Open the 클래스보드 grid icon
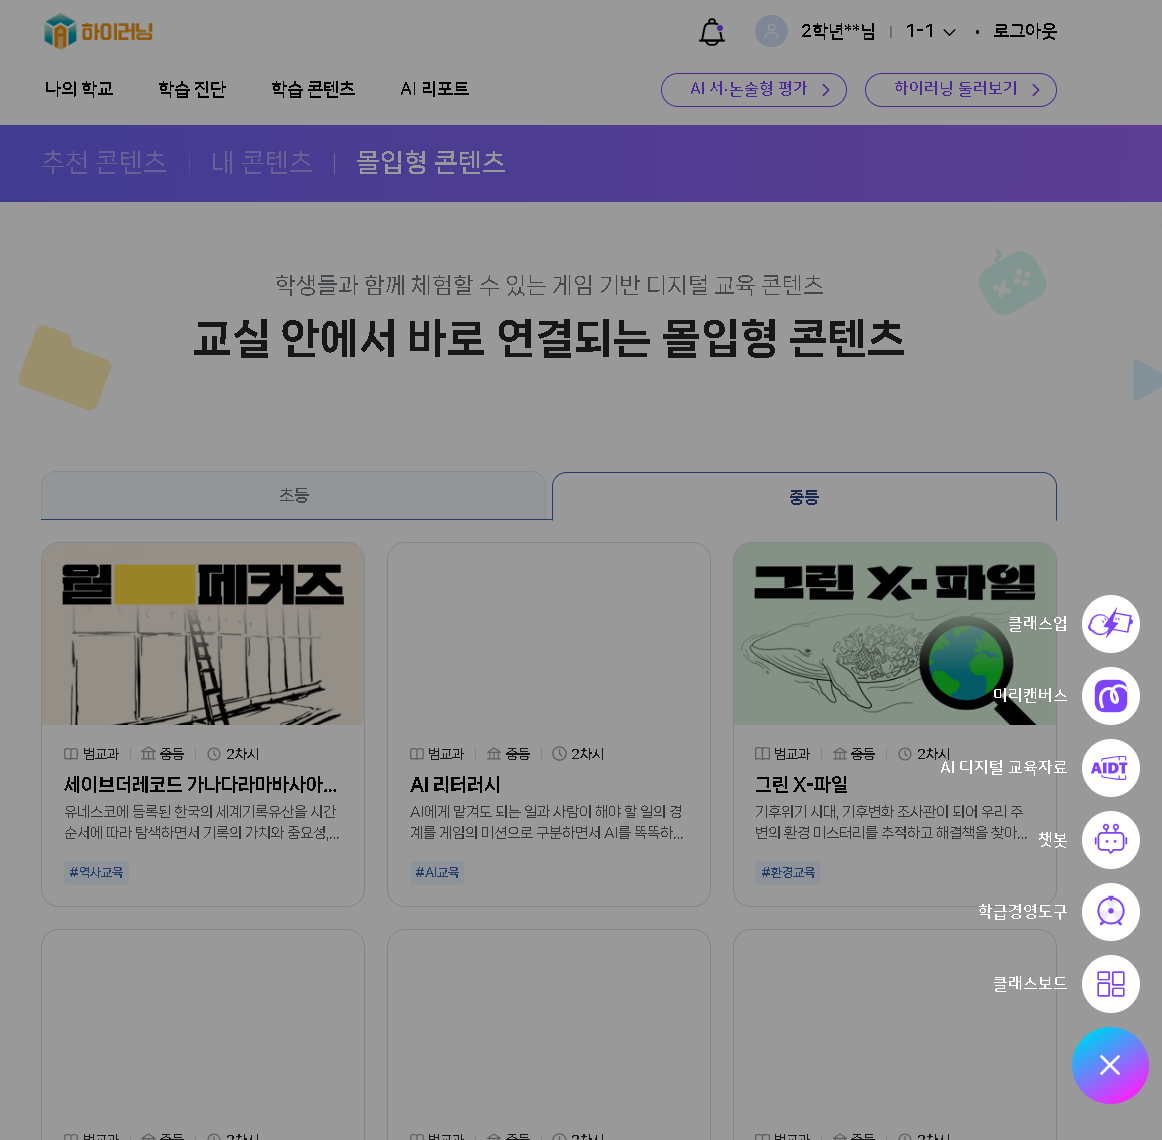This screenshot has width=1162, height=1140. [1110, 984]
